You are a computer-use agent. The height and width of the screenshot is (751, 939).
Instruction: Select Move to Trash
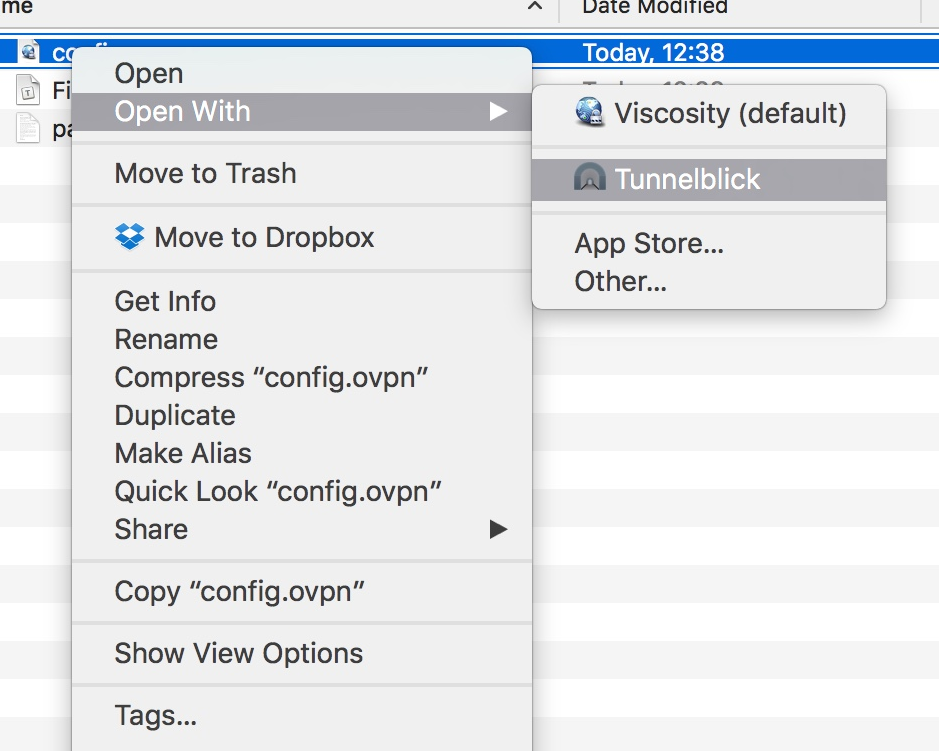(205, 173)
